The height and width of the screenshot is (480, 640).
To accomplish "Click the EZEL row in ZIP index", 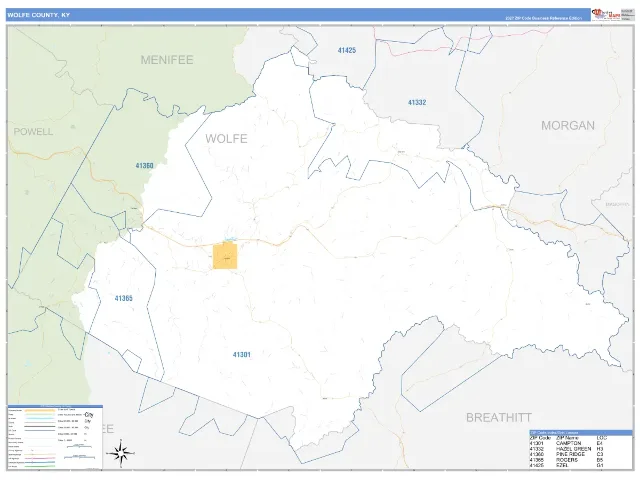I will (568, 465).
